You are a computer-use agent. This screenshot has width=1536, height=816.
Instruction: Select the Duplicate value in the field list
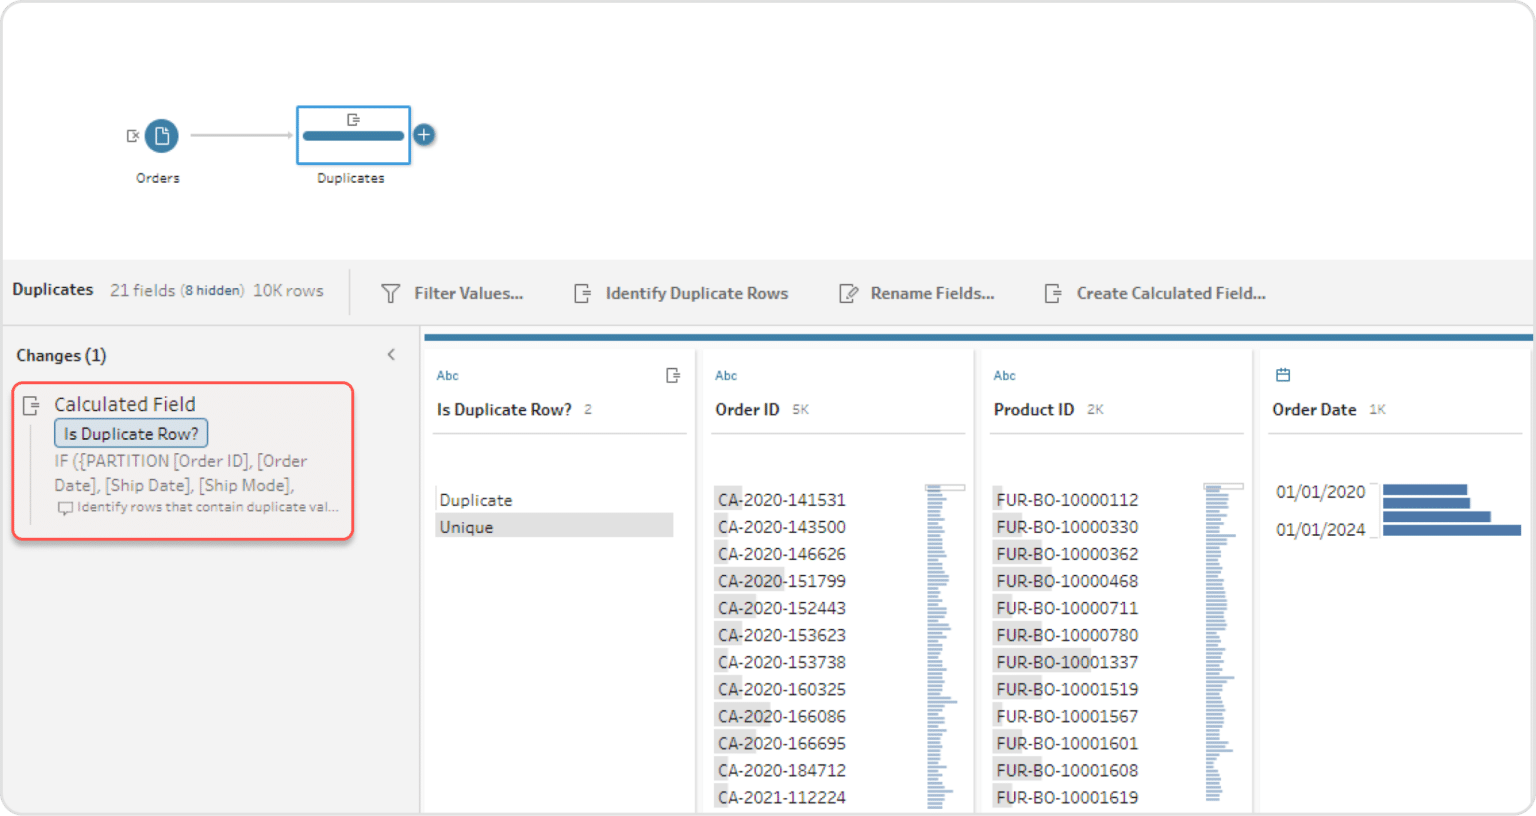(476, 500)
